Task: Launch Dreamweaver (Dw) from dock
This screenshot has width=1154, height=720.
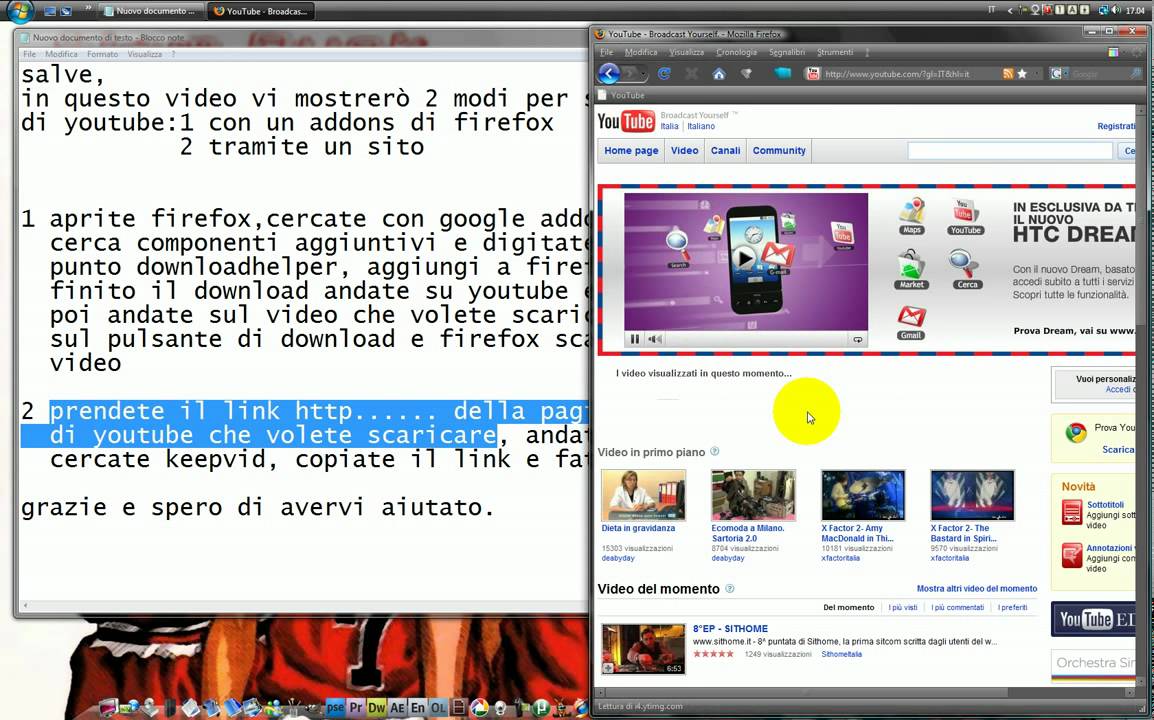Action: 377,707
